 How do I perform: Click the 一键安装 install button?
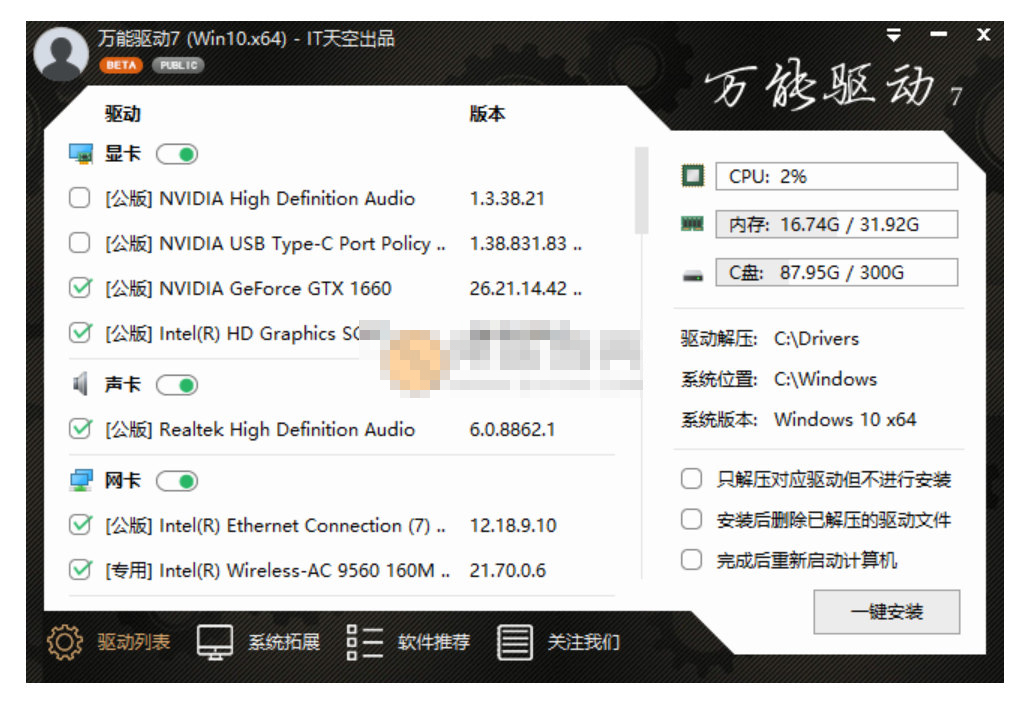coord(885,614)
